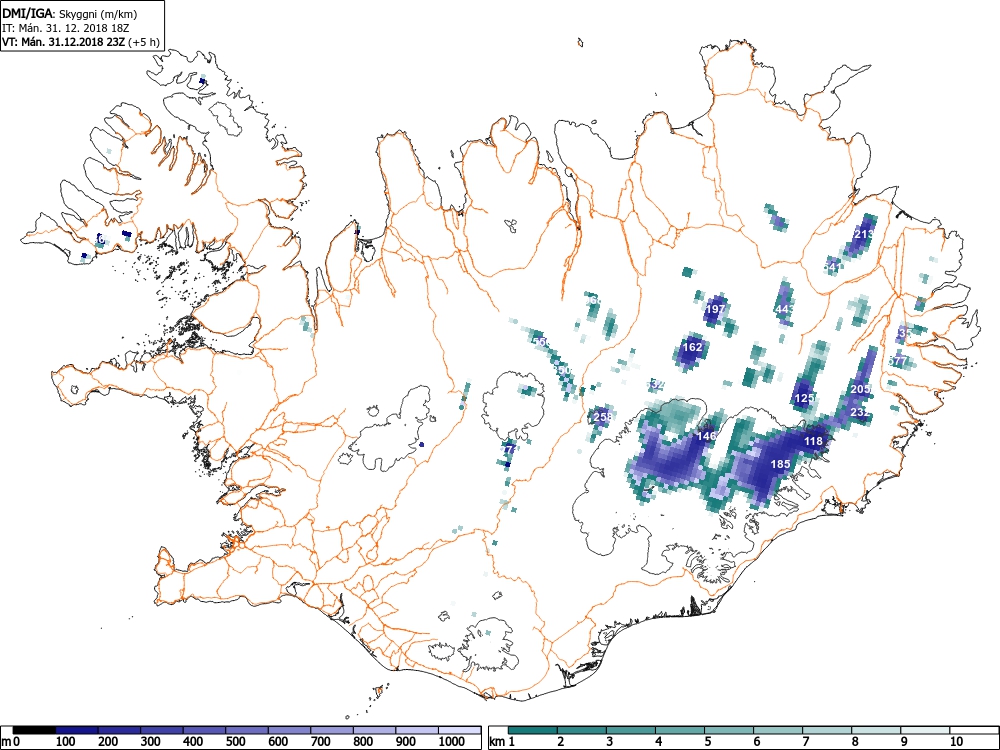
Task: Click the black 0–100 m legend swatch
Action: coord(34,730)
